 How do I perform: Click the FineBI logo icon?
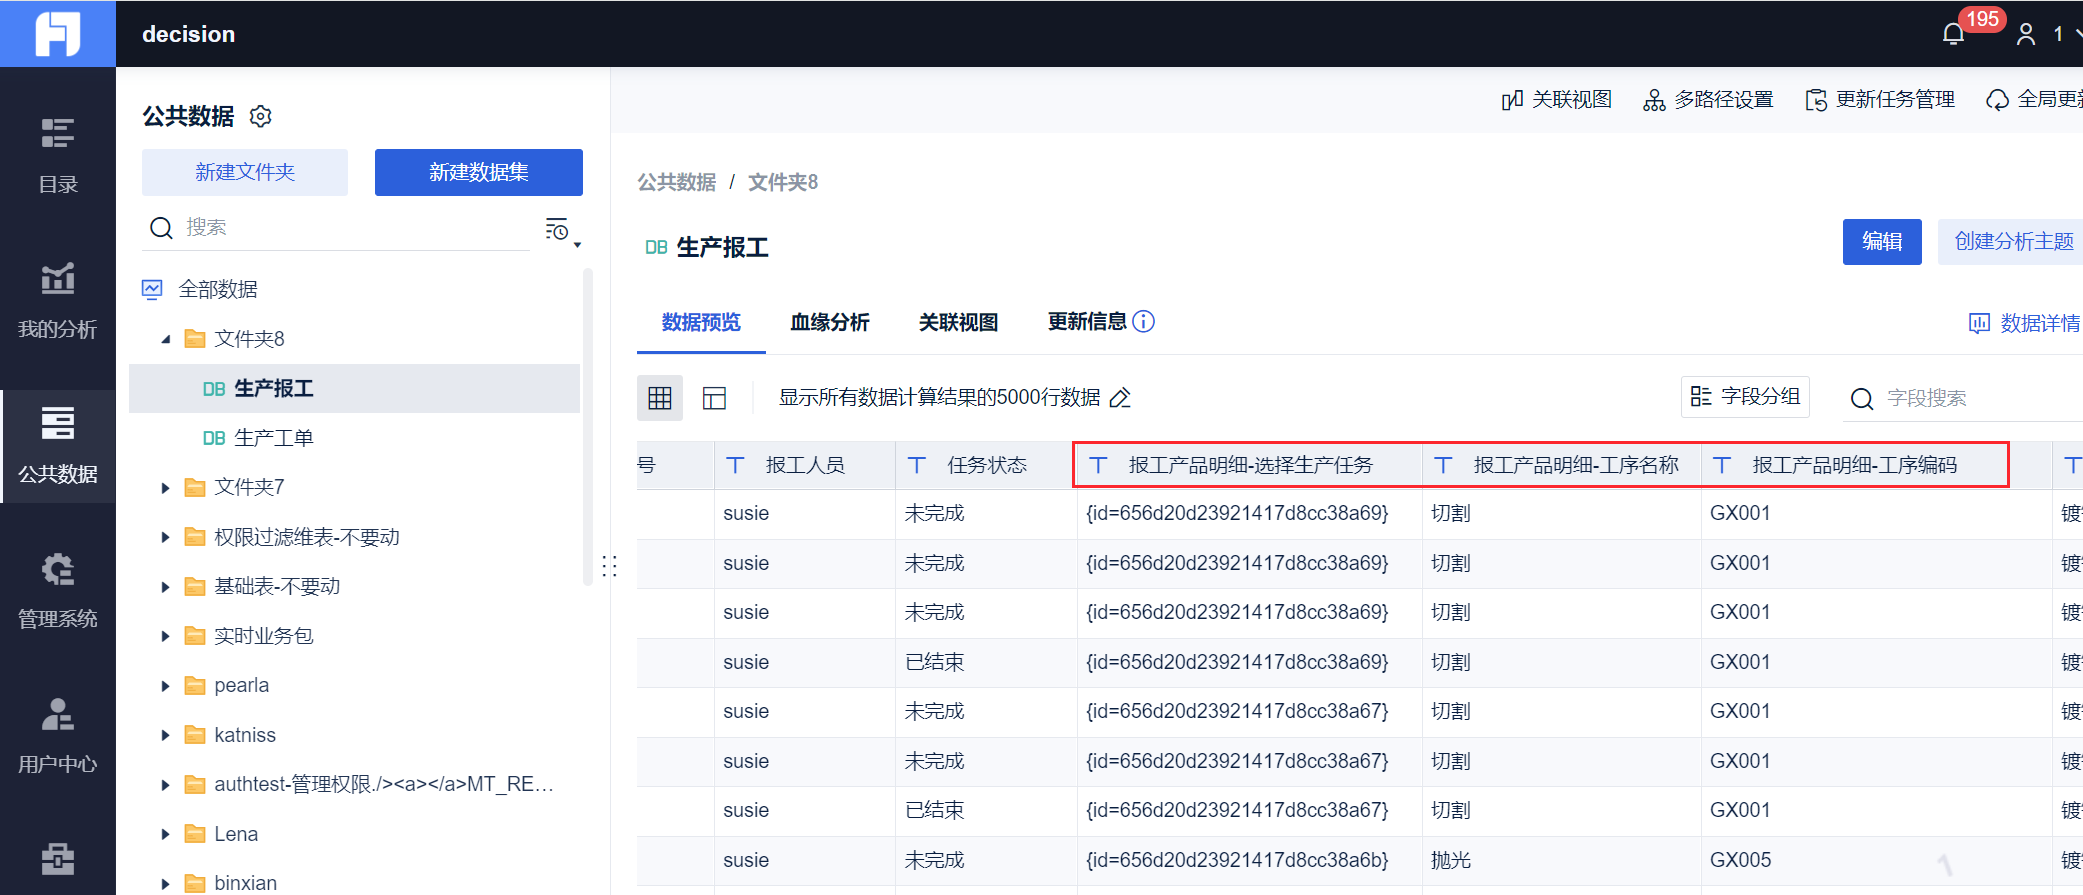57,34
